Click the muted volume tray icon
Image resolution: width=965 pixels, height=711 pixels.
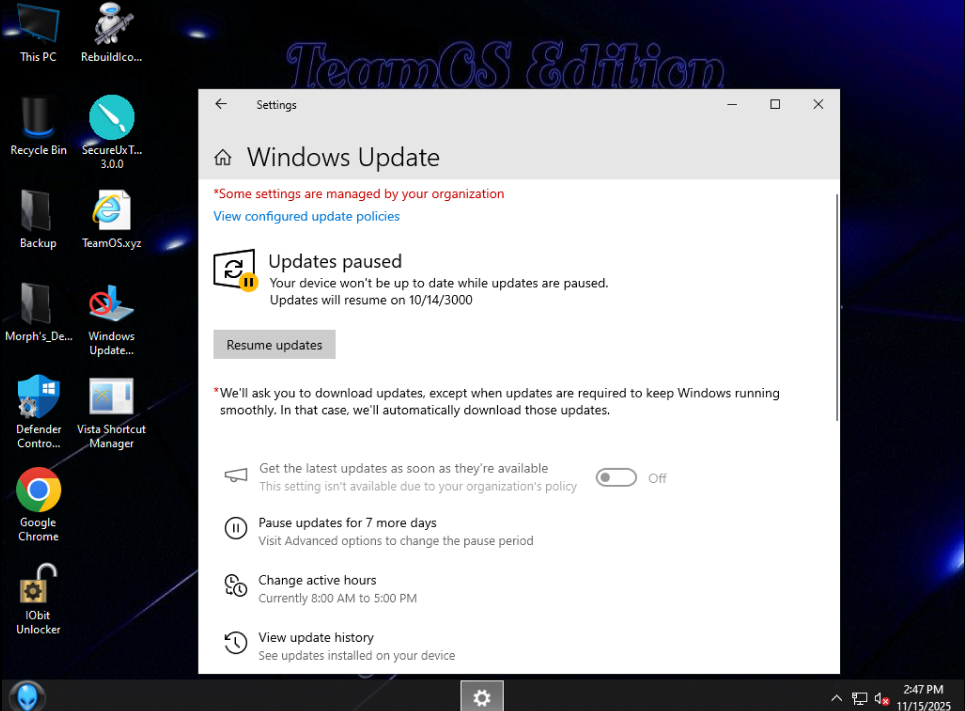pyautogui.click(x=881, y=699)
